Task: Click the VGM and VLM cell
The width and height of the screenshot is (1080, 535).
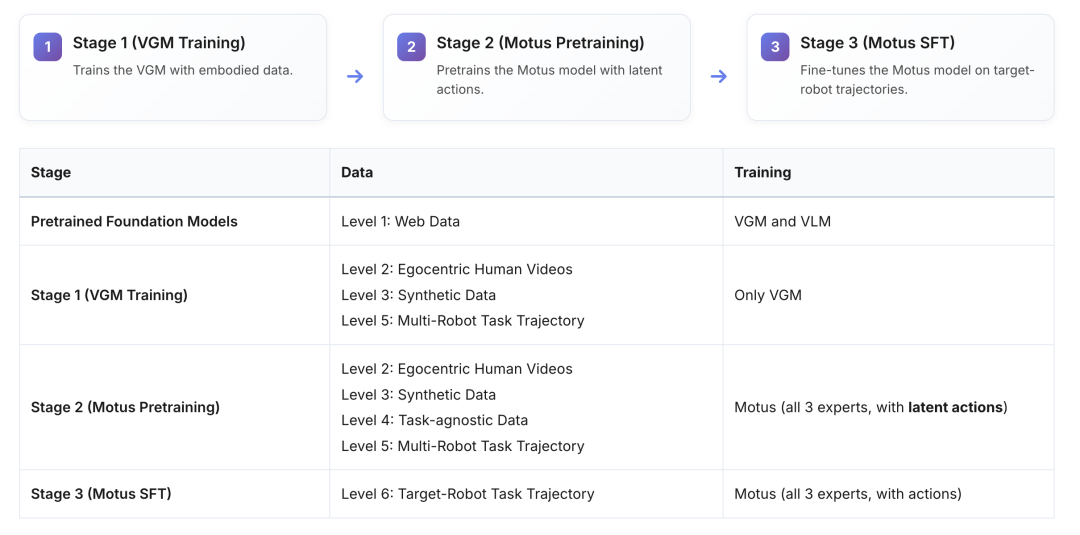Action: (782, 221)
